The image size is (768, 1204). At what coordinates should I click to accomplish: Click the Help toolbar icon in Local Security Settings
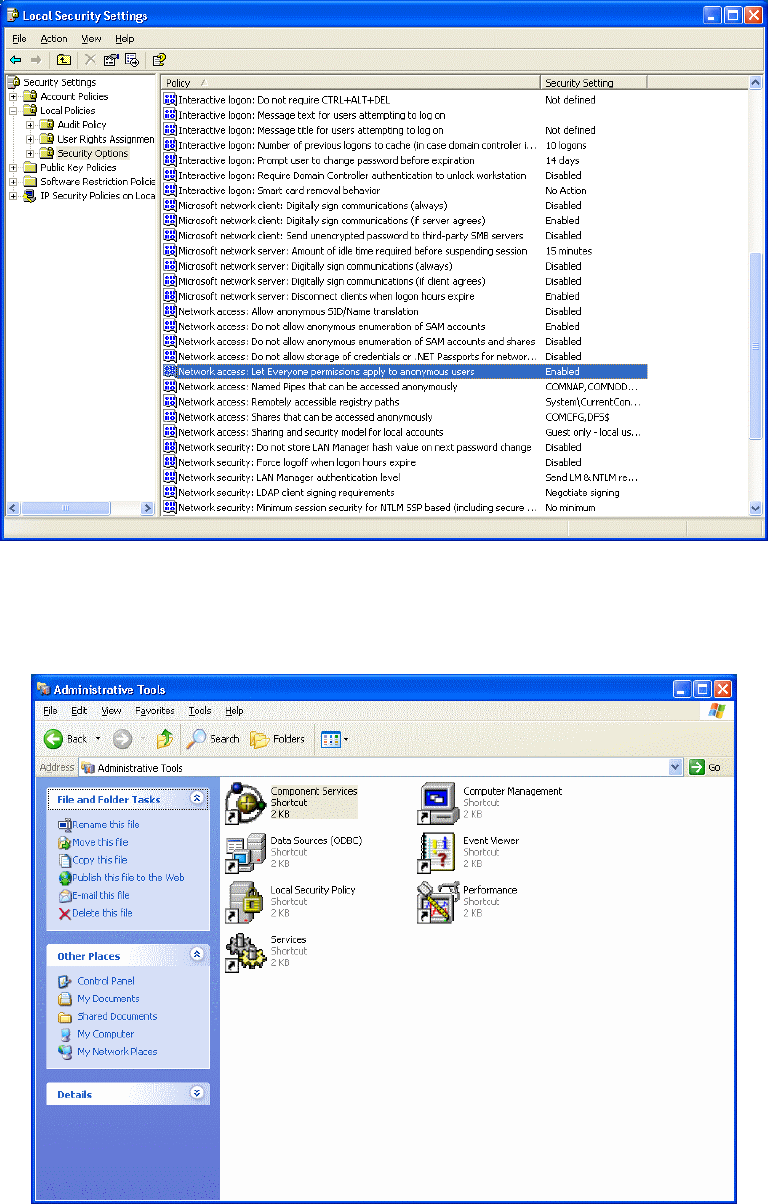tap(158, 60)
